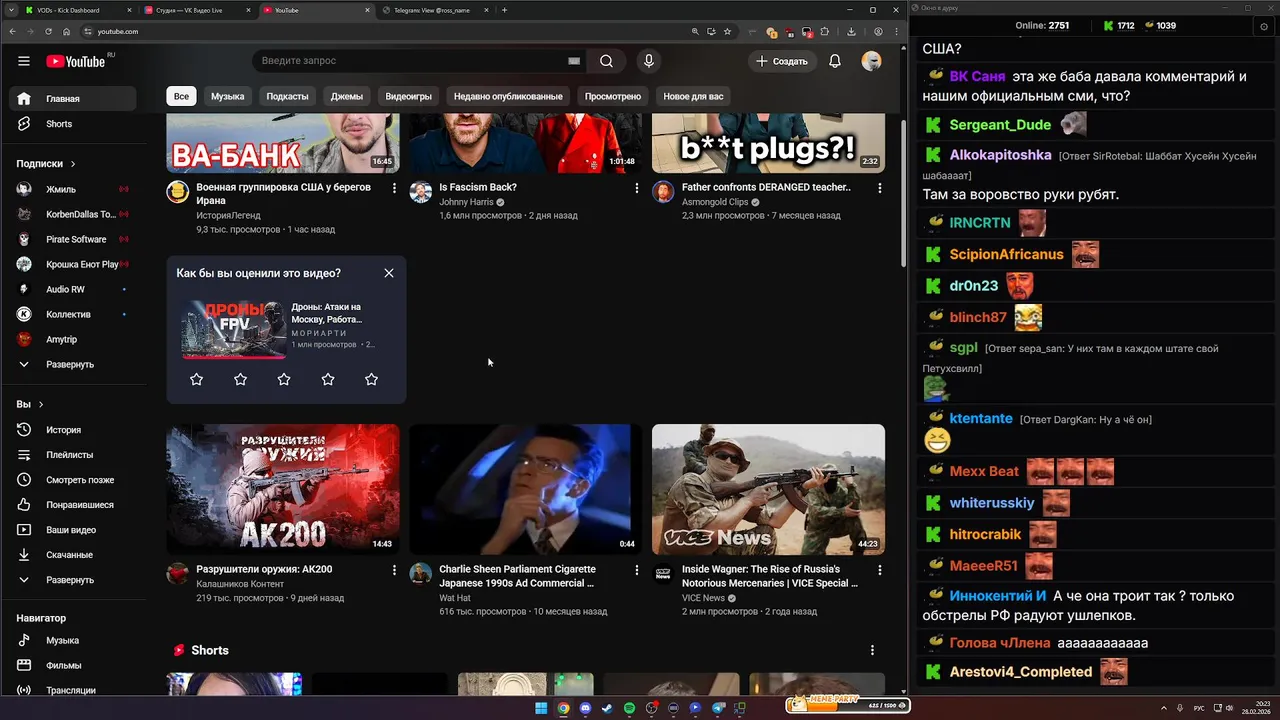Open options for the Is Fascism Back? video

(x=637, y=188)
